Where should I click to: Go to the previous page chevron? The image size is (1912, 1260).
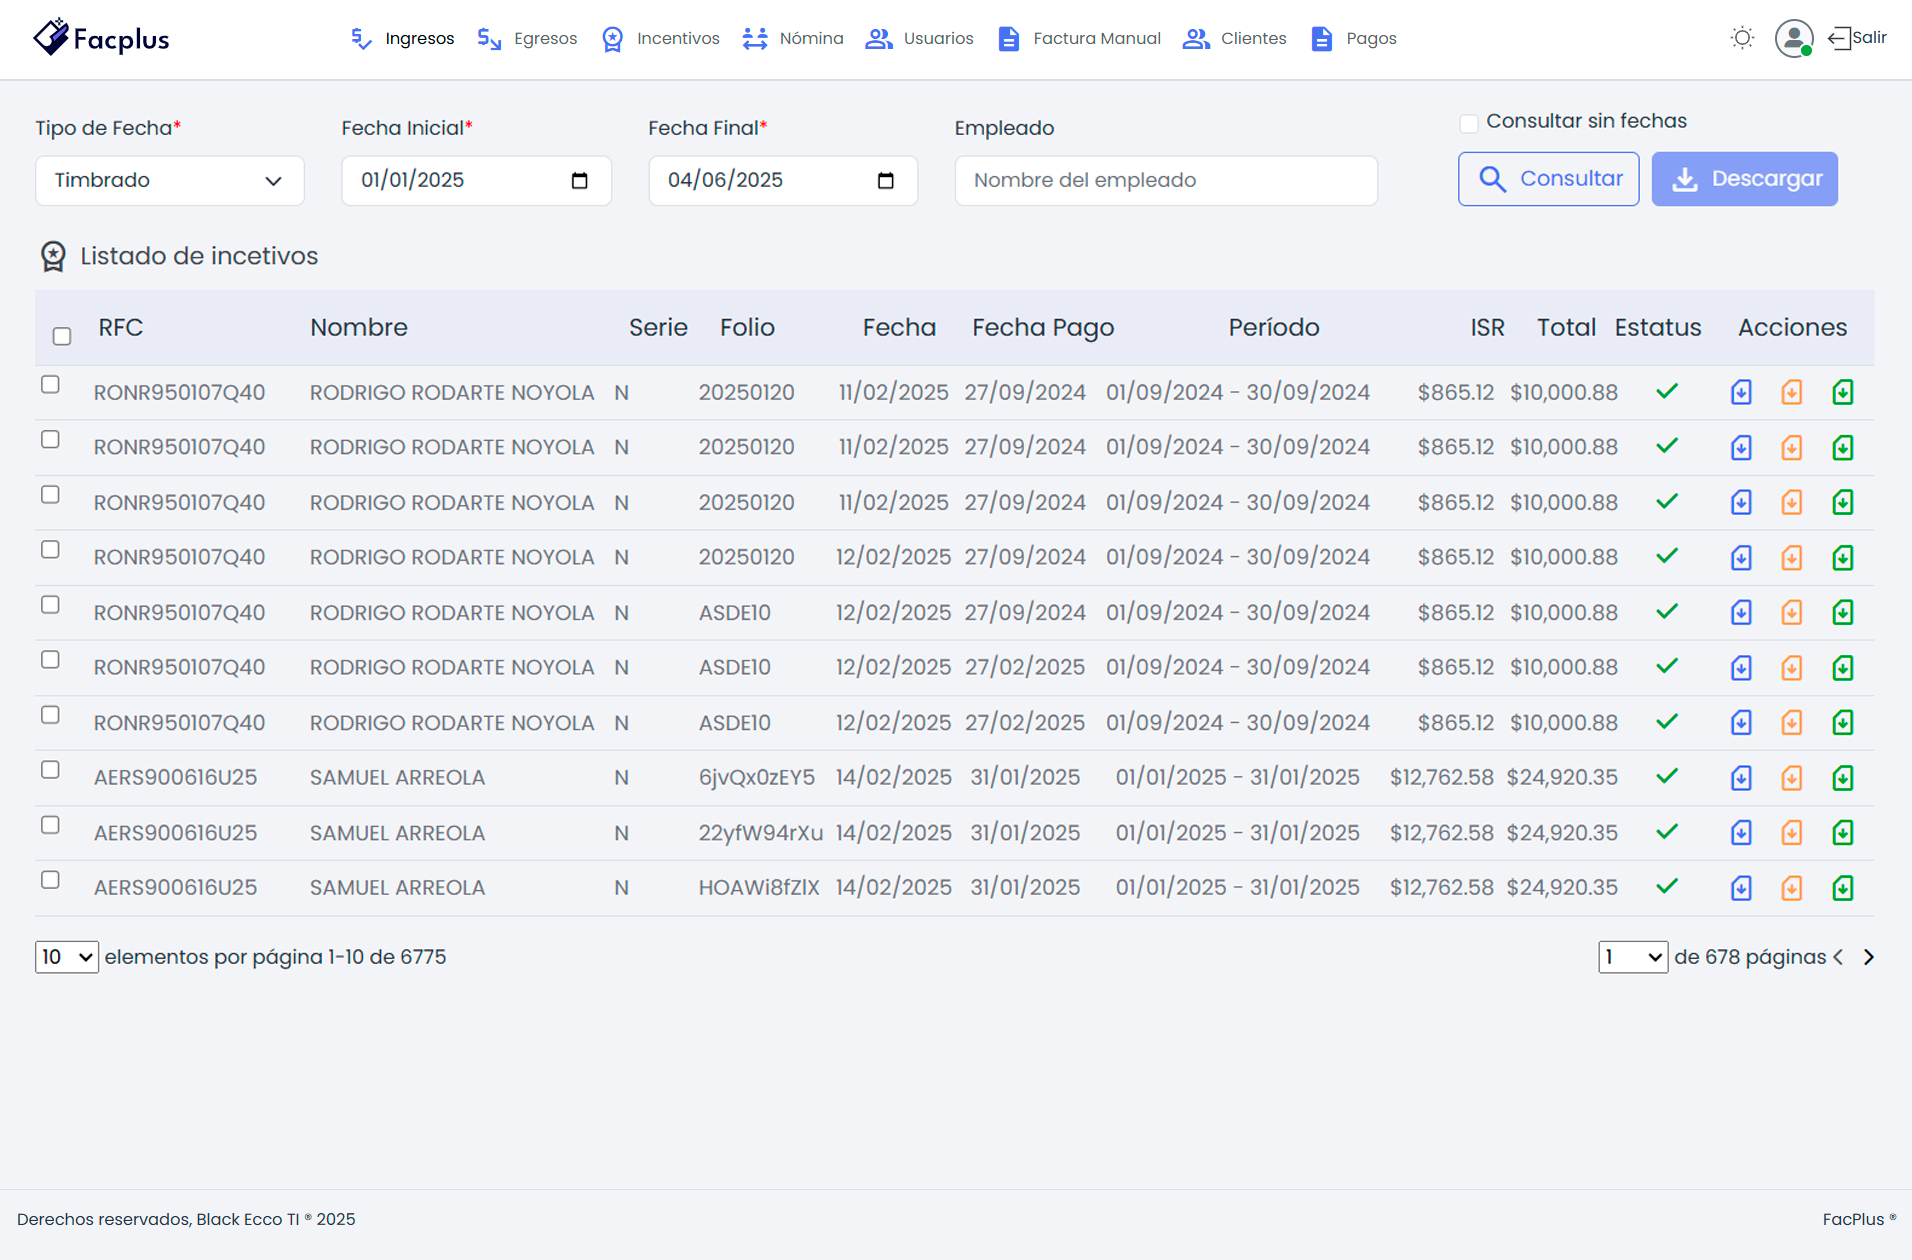point(1838,957)
